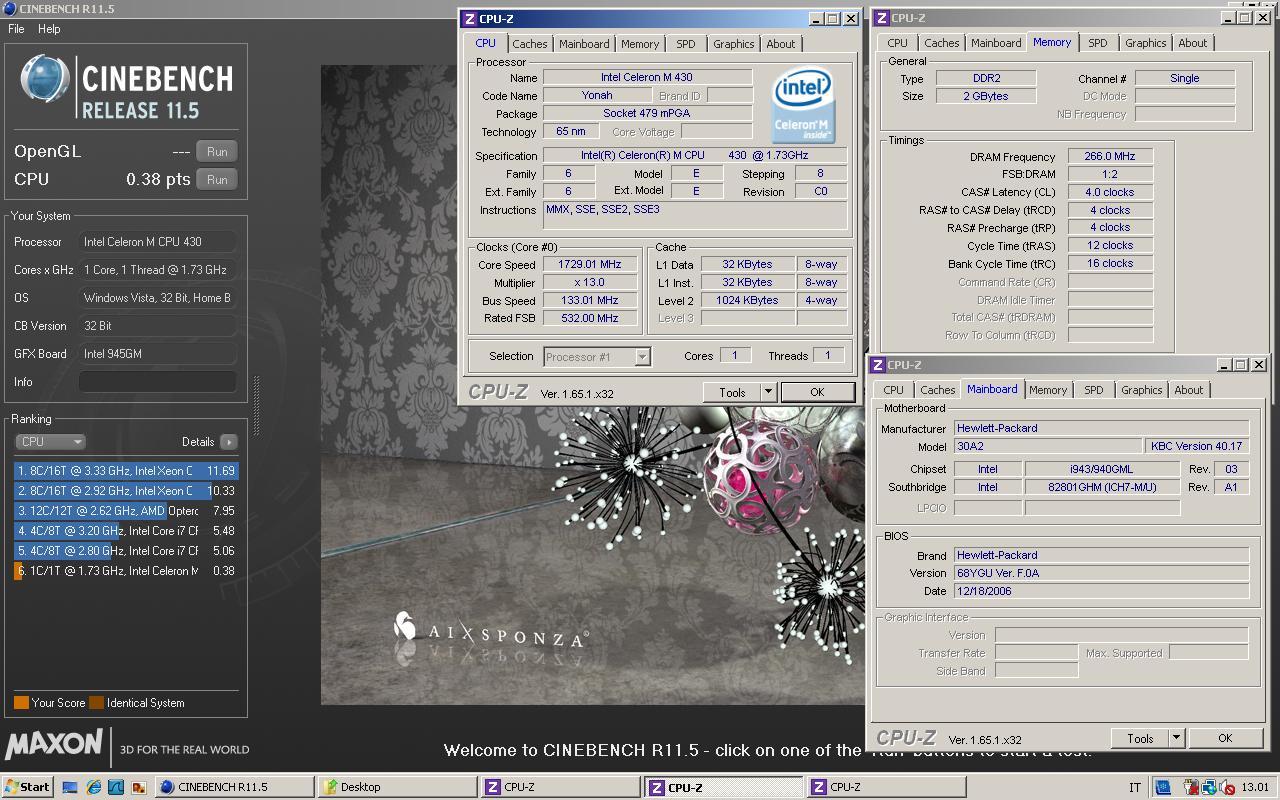
Task: Run the OpenGL benchmark
Action: 217,152
